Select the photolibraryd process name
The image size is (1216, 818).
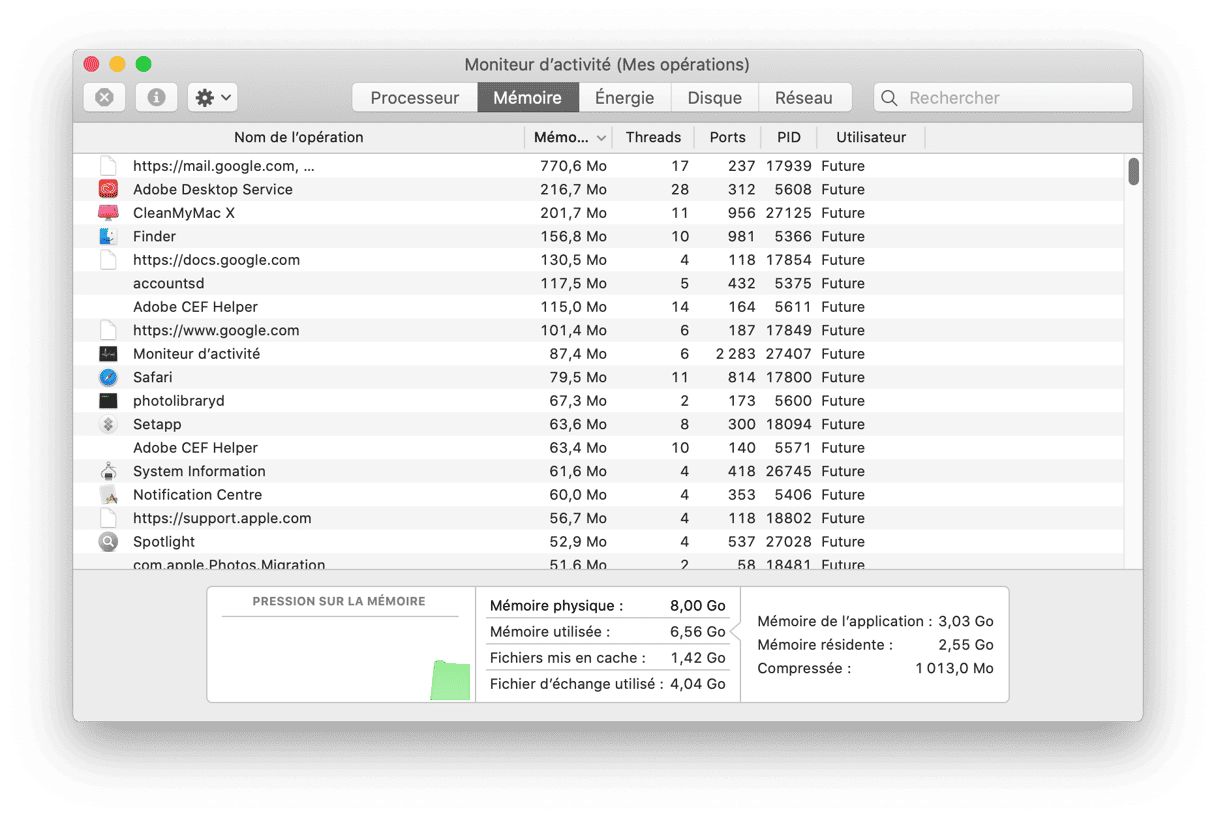click(x=179, y=401)
